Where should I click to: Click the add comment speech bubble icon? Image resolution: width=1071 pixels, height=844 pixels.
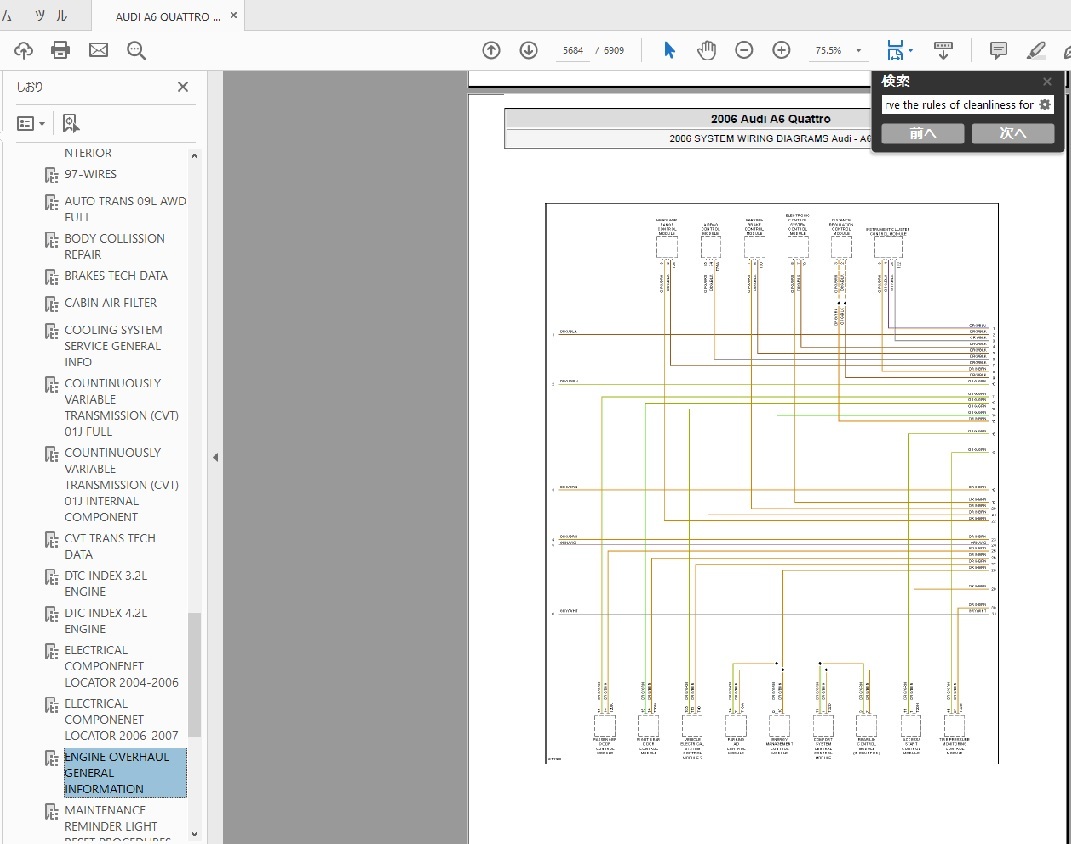coord(998,50)
